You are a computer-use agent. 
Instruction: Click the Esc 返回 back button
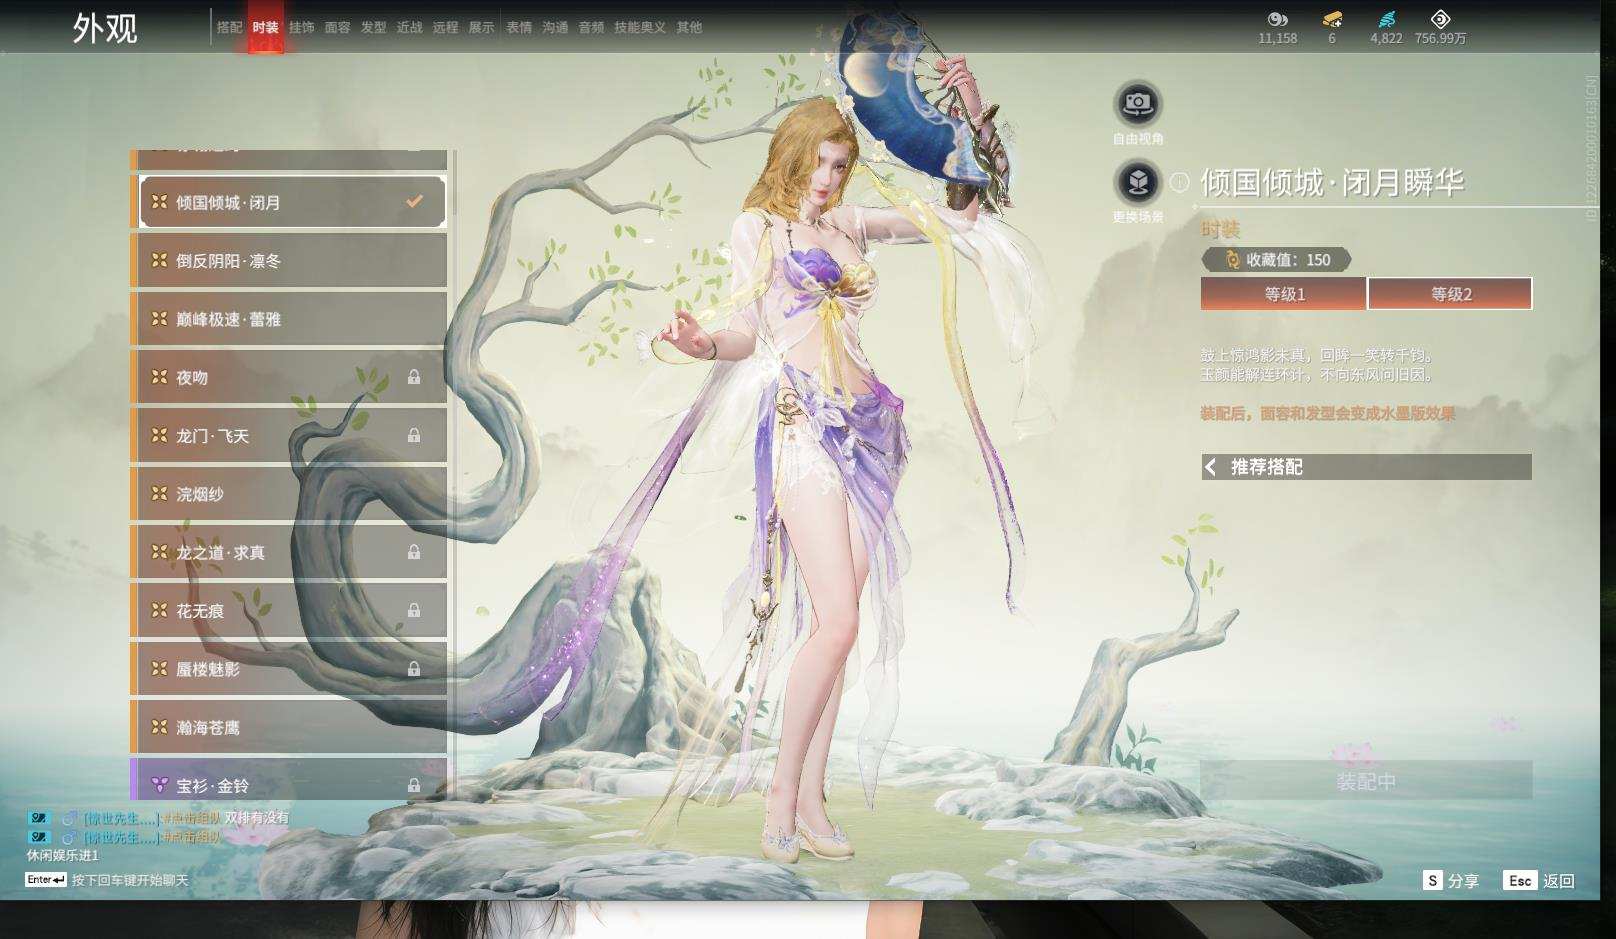(1539, 881)
